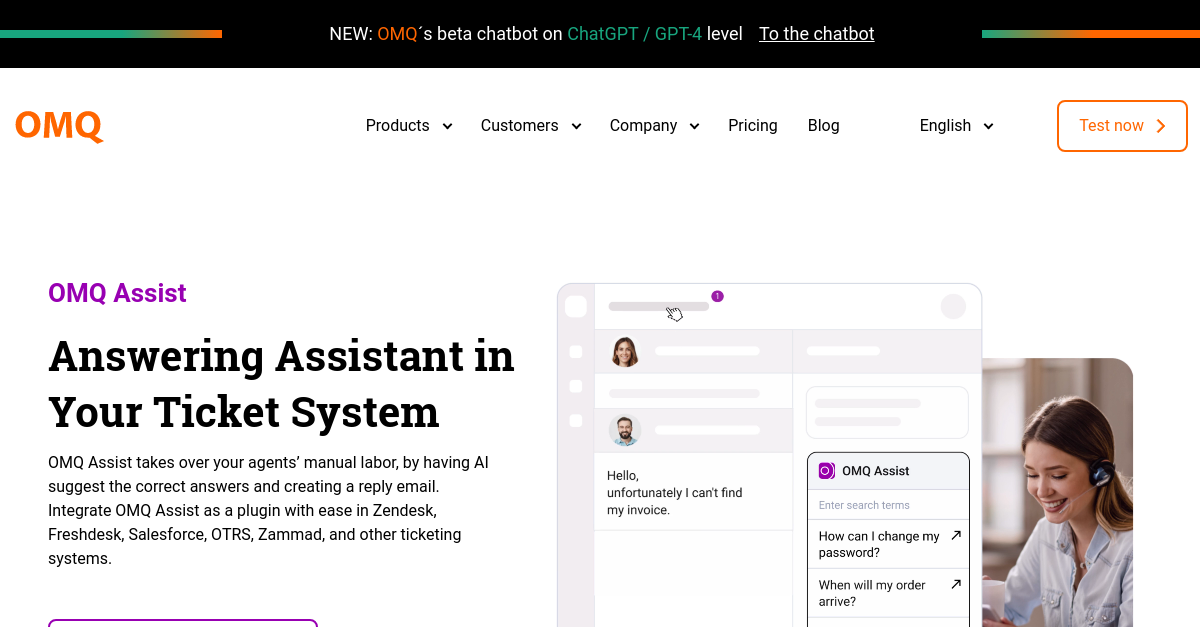
Task: Open arrow for When will my order arrive
Action: [x=956, y=584]
